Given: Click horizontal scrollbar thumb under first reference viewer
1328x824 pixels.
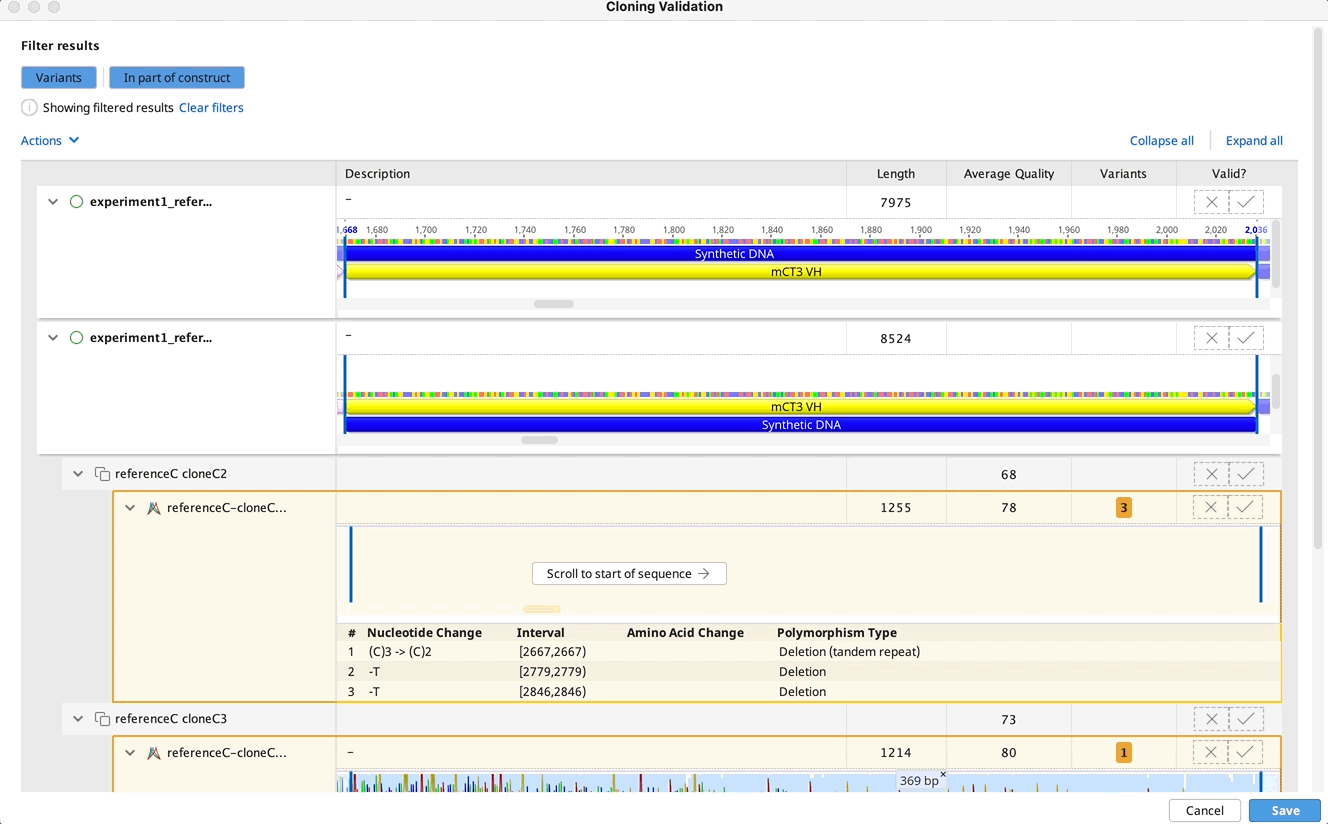Looking at the screenshot, I should click(x=554, y=304).
